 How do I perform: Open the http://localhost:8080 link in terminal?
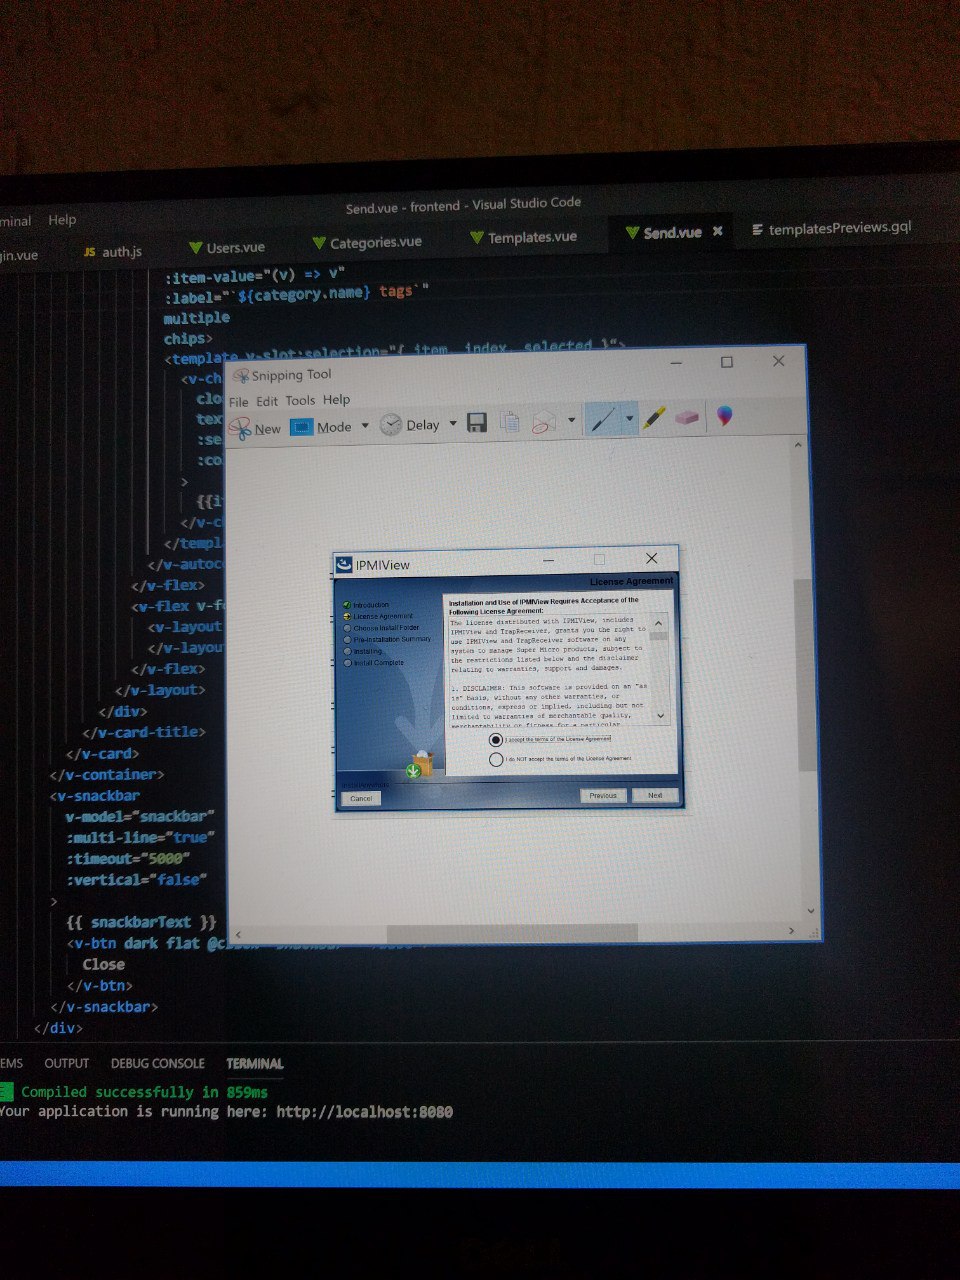click(x=365, y=1111)
